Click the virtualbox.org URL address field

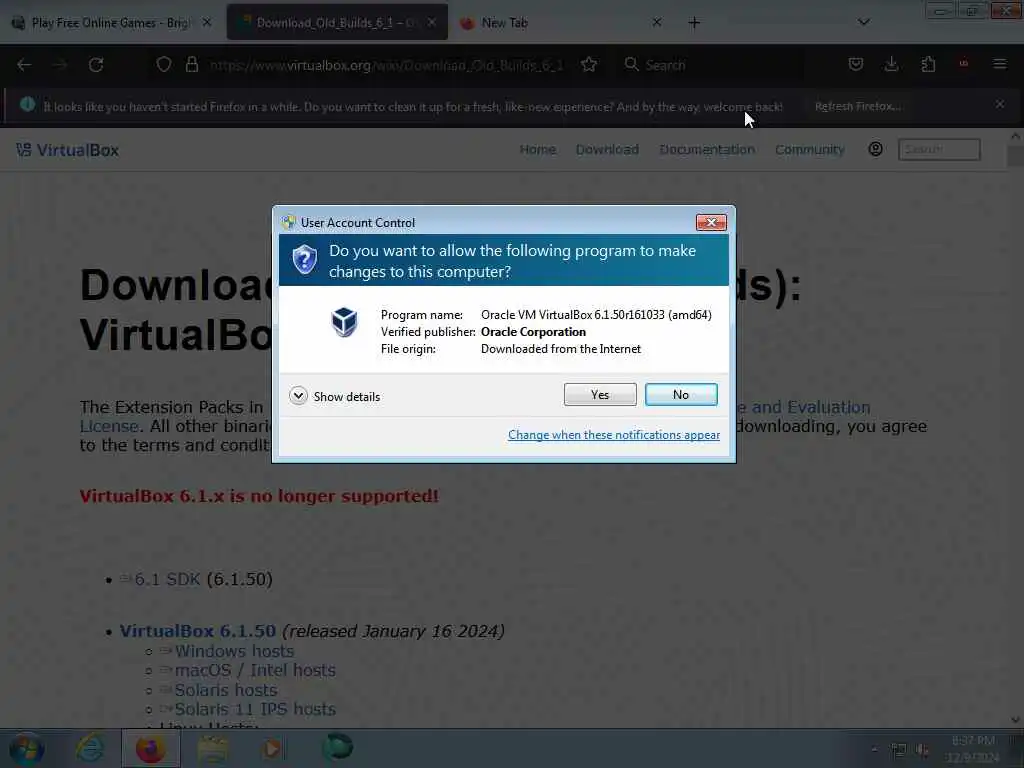point(387,65)
